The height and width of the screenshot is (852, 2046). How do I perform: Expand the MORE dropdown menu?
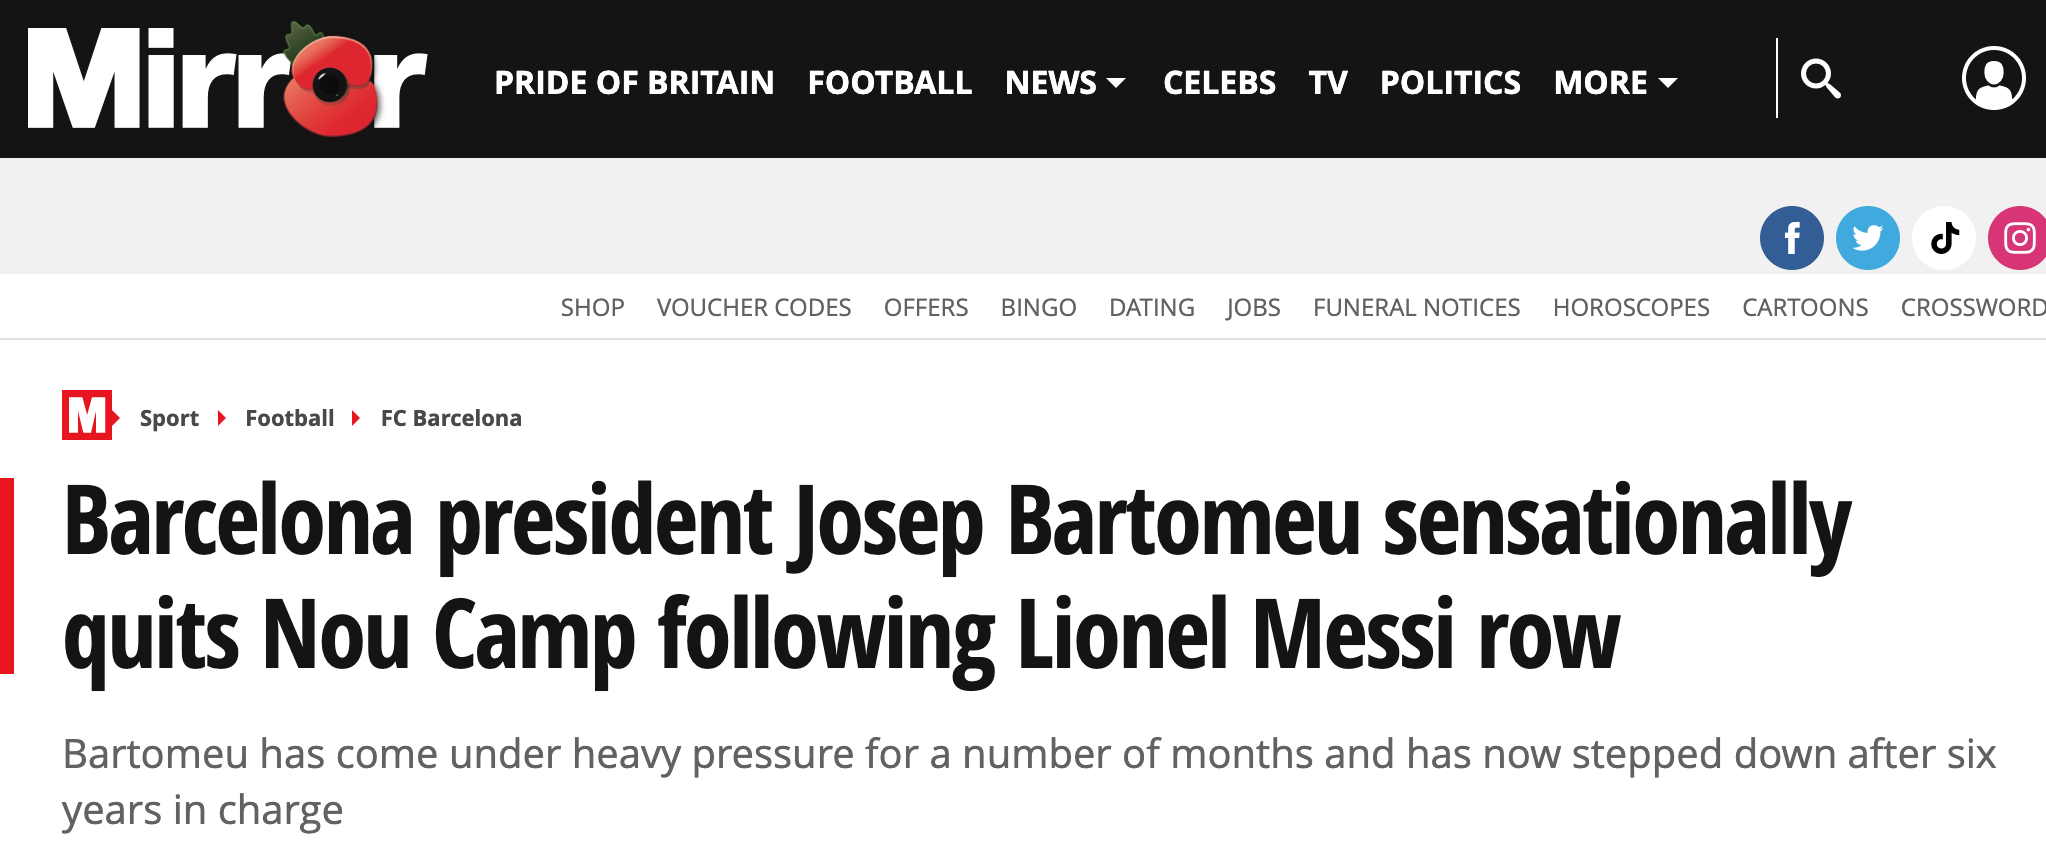[x=1615, y=82]
